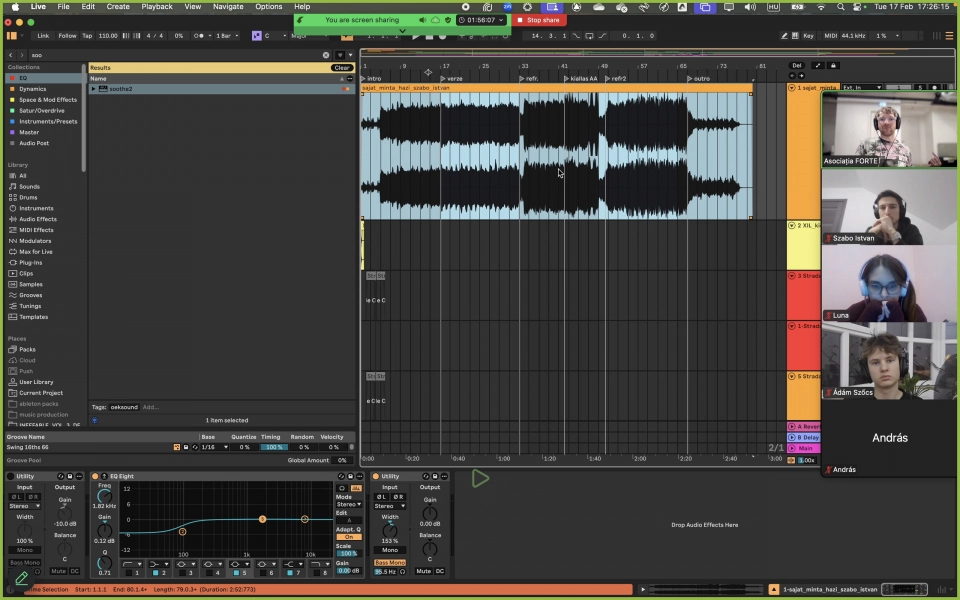Click the Tap tempo button
Viewport: 960px width, 600px height.
click(87, 36)
